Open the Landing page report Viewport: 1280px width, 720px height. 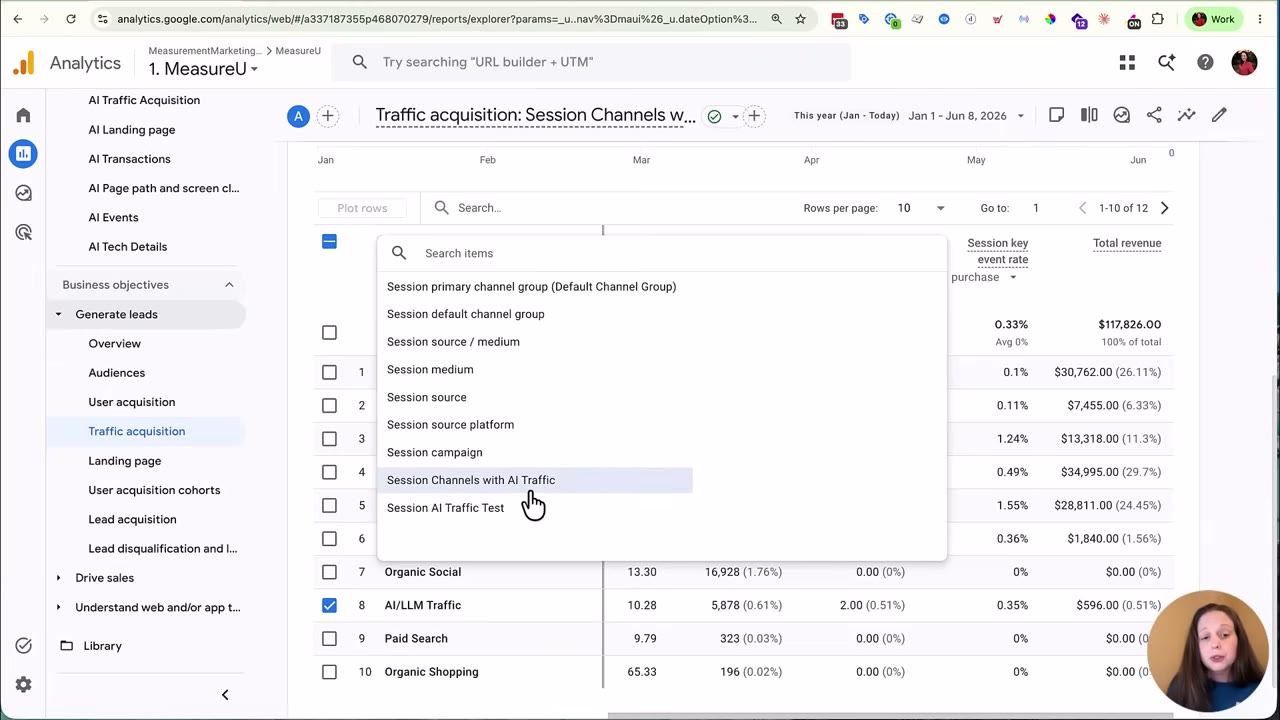click(x=124, y=461)
